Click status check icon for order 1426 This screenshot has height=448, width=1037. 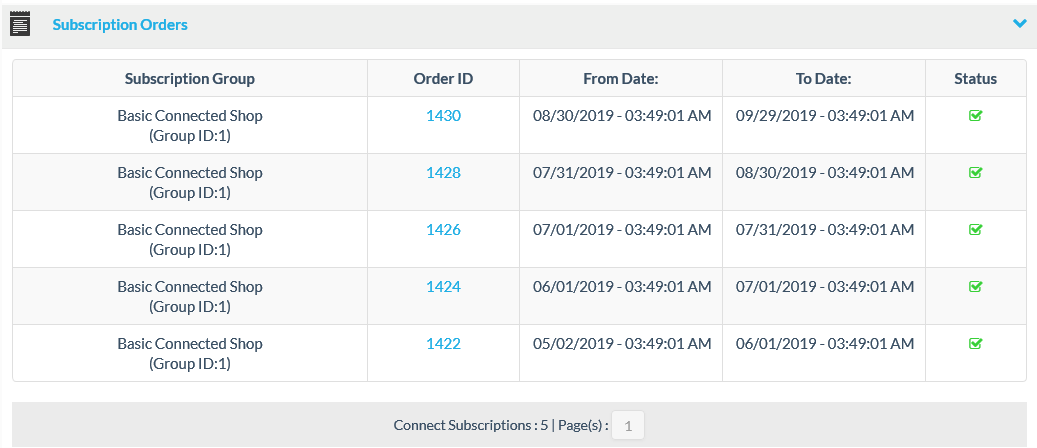[976, 230]
